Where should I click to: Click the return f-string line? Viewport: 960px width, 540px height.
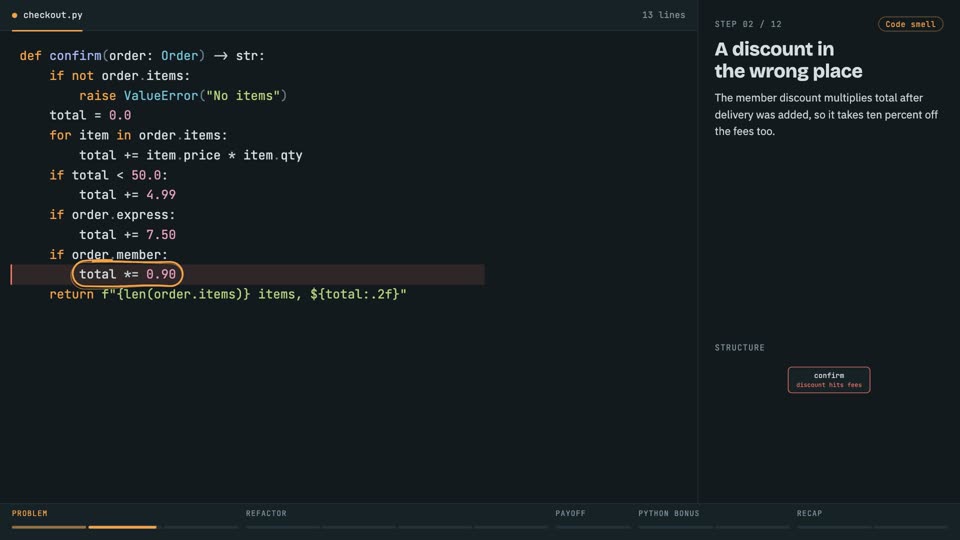[x=228, y=294]
